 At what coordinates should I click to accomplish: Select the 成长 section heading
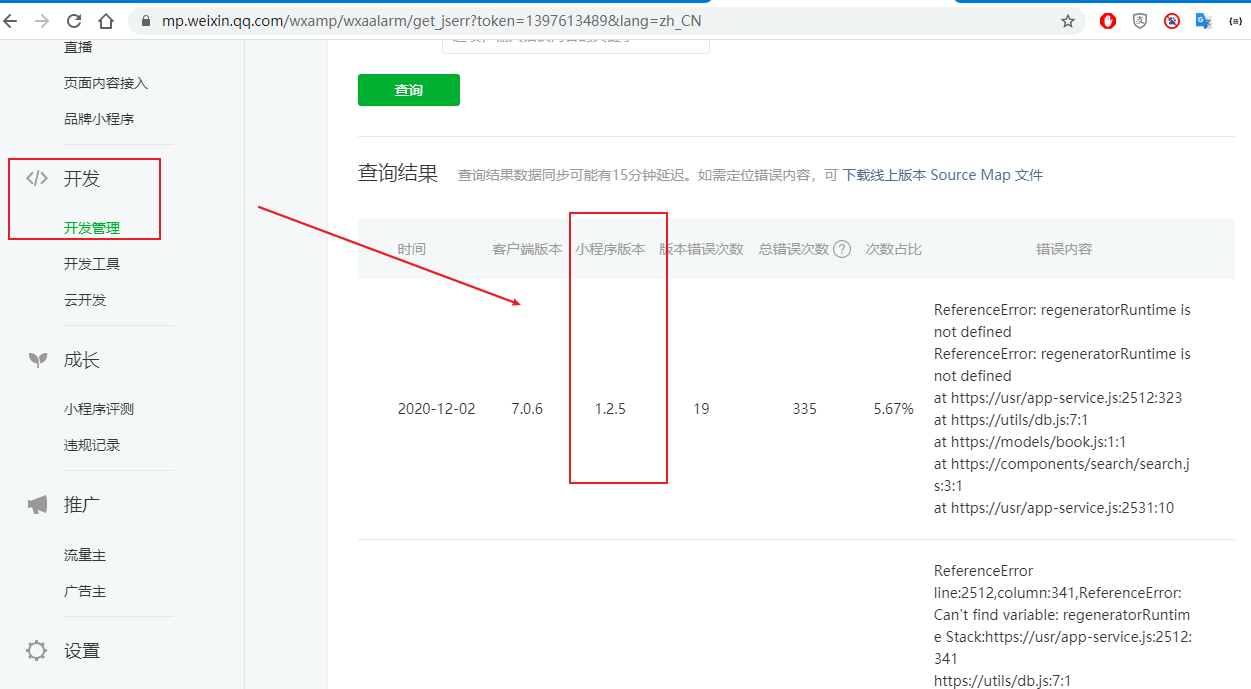[82, 360]
